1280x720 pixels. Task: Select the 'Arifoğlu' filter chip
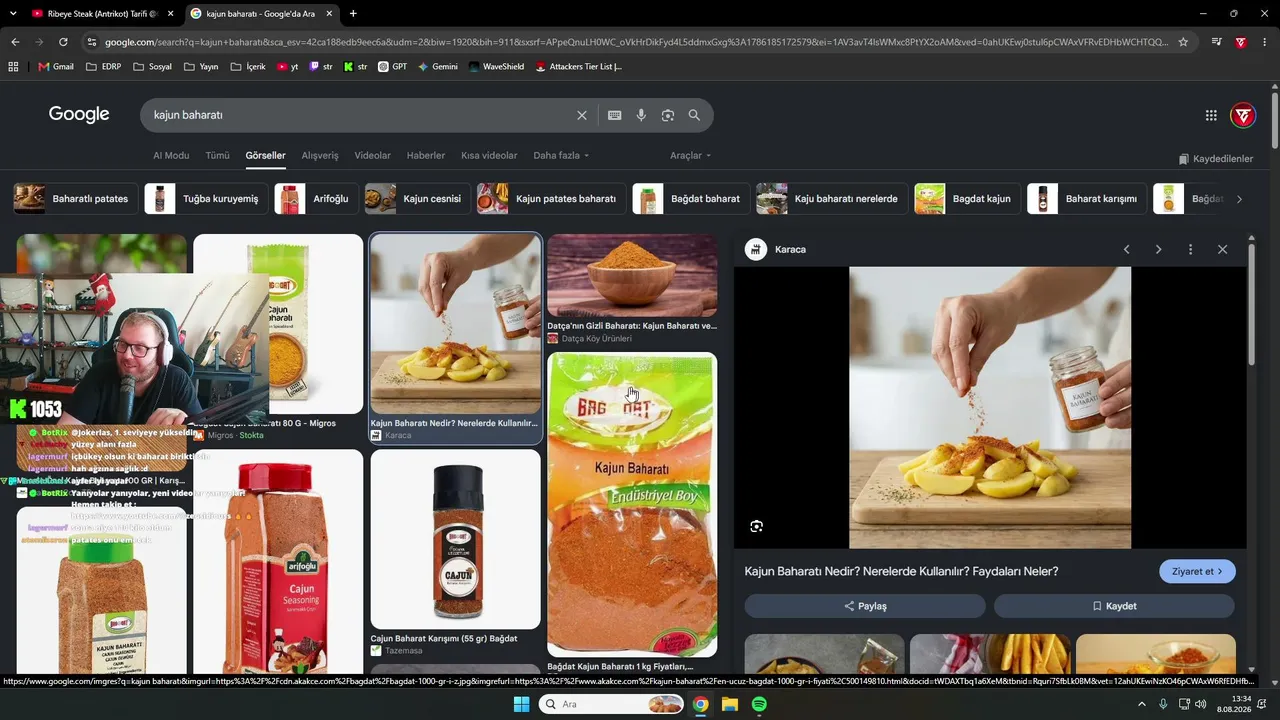coord(317,199)
